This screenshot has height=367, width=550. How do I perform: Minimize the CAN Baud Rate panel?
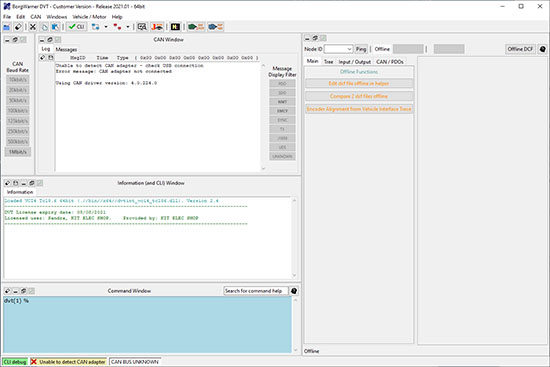(x=7, y=40)
